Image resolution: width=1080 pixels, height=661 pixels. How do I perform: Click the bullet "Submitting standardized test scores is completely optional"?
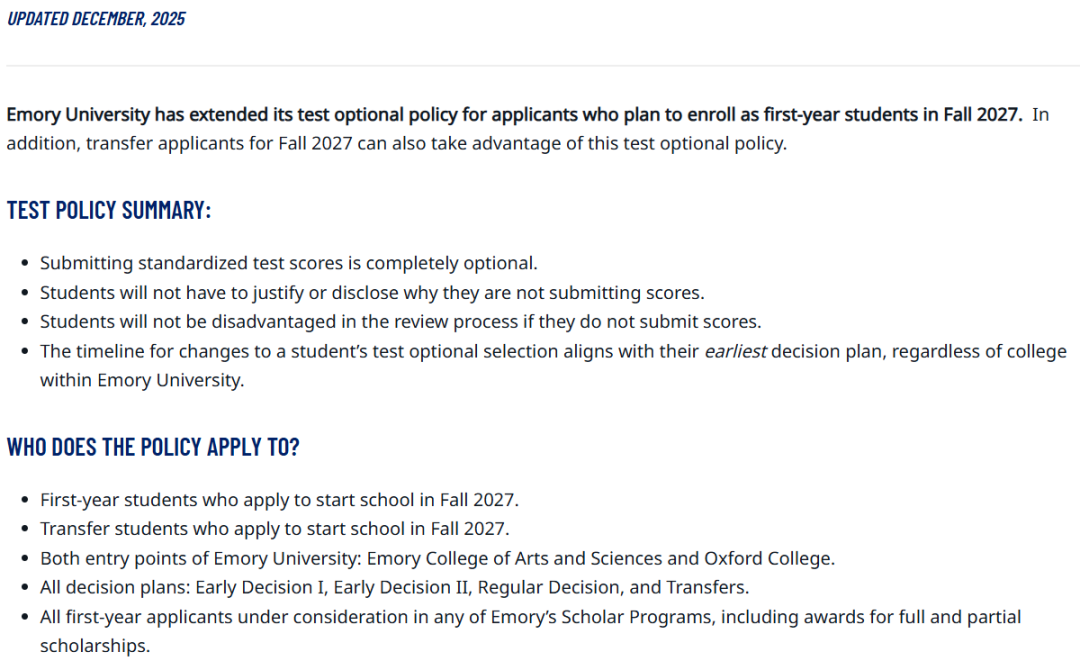pos(288,264)
